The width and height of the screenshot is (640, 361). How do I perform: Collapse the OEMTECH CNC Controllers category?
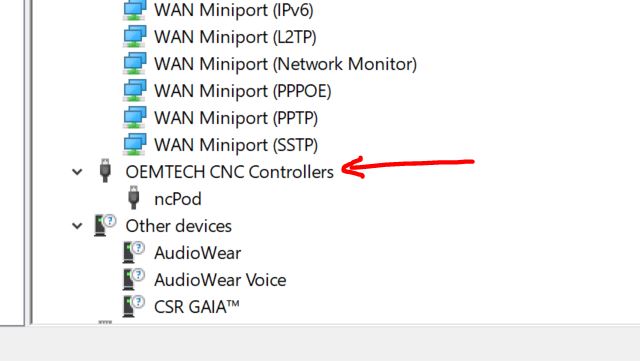(77, 172)
